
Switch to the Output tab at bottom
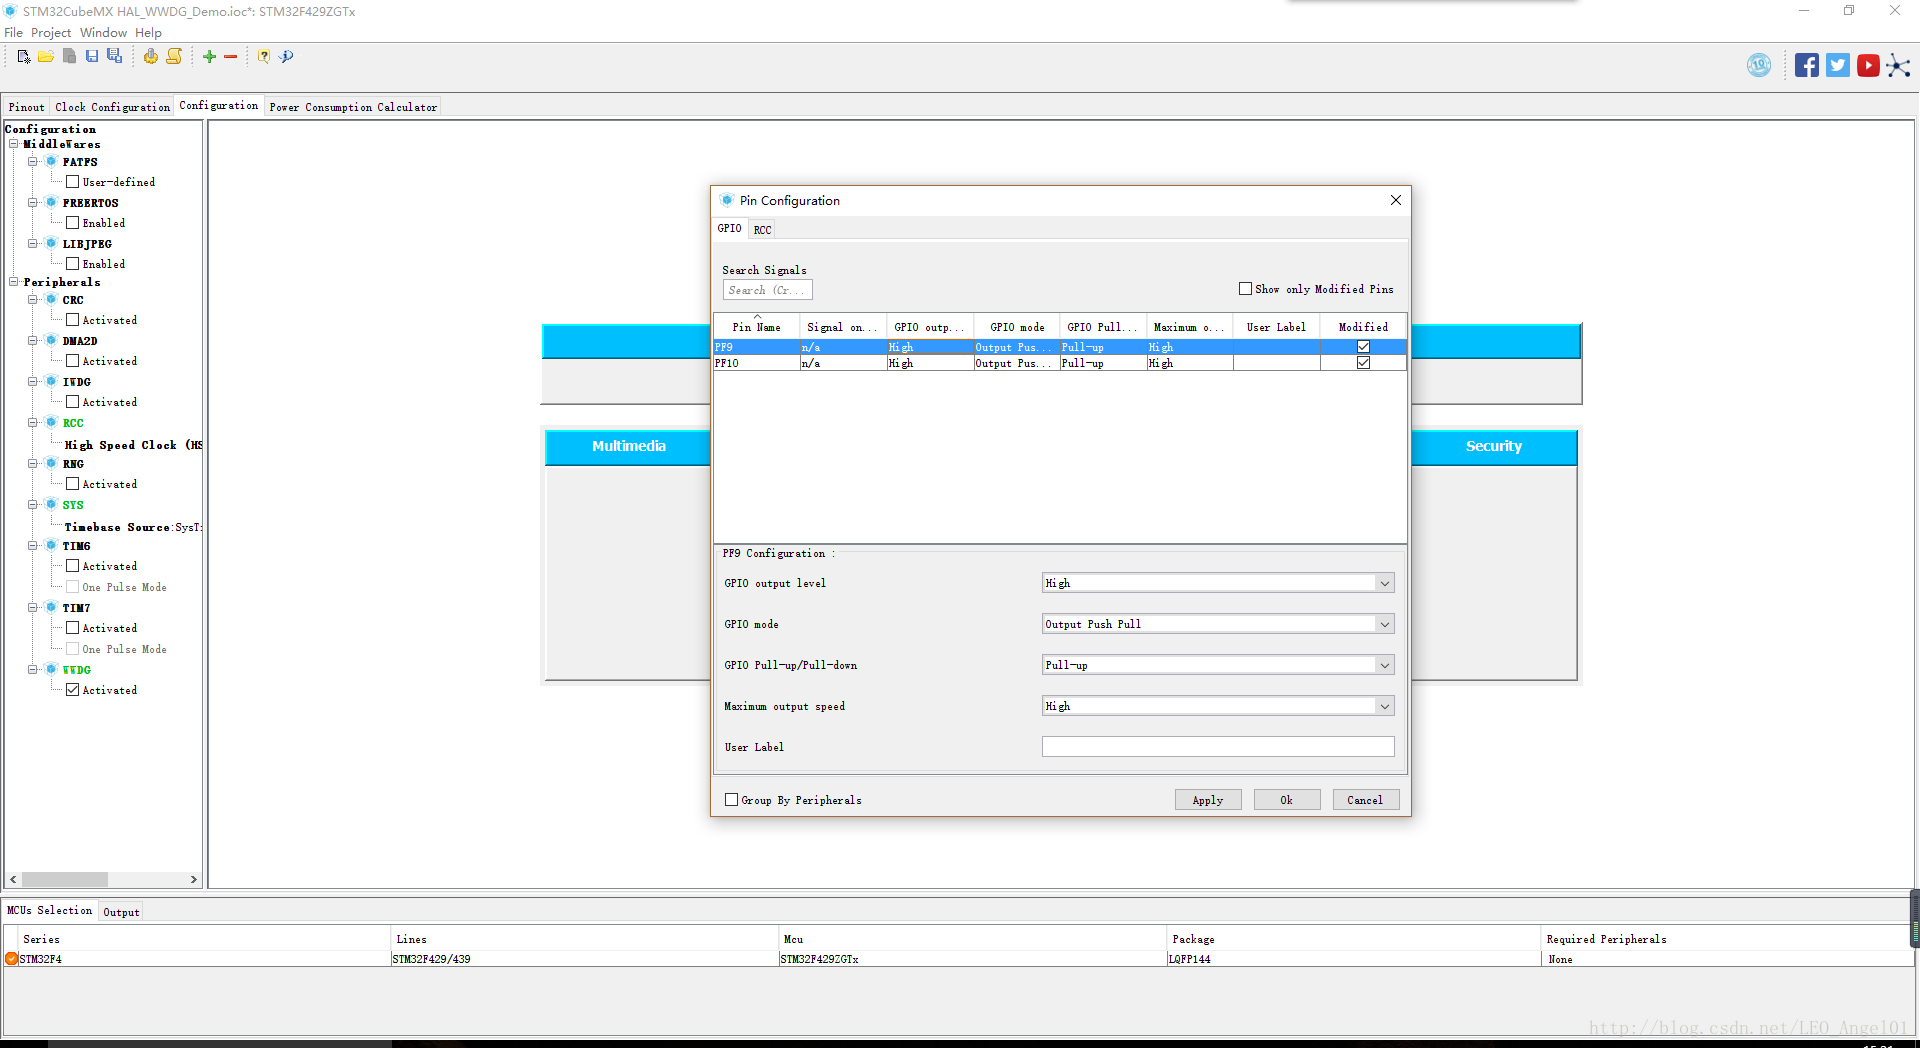pyautogui.click(x=121, y=912)
